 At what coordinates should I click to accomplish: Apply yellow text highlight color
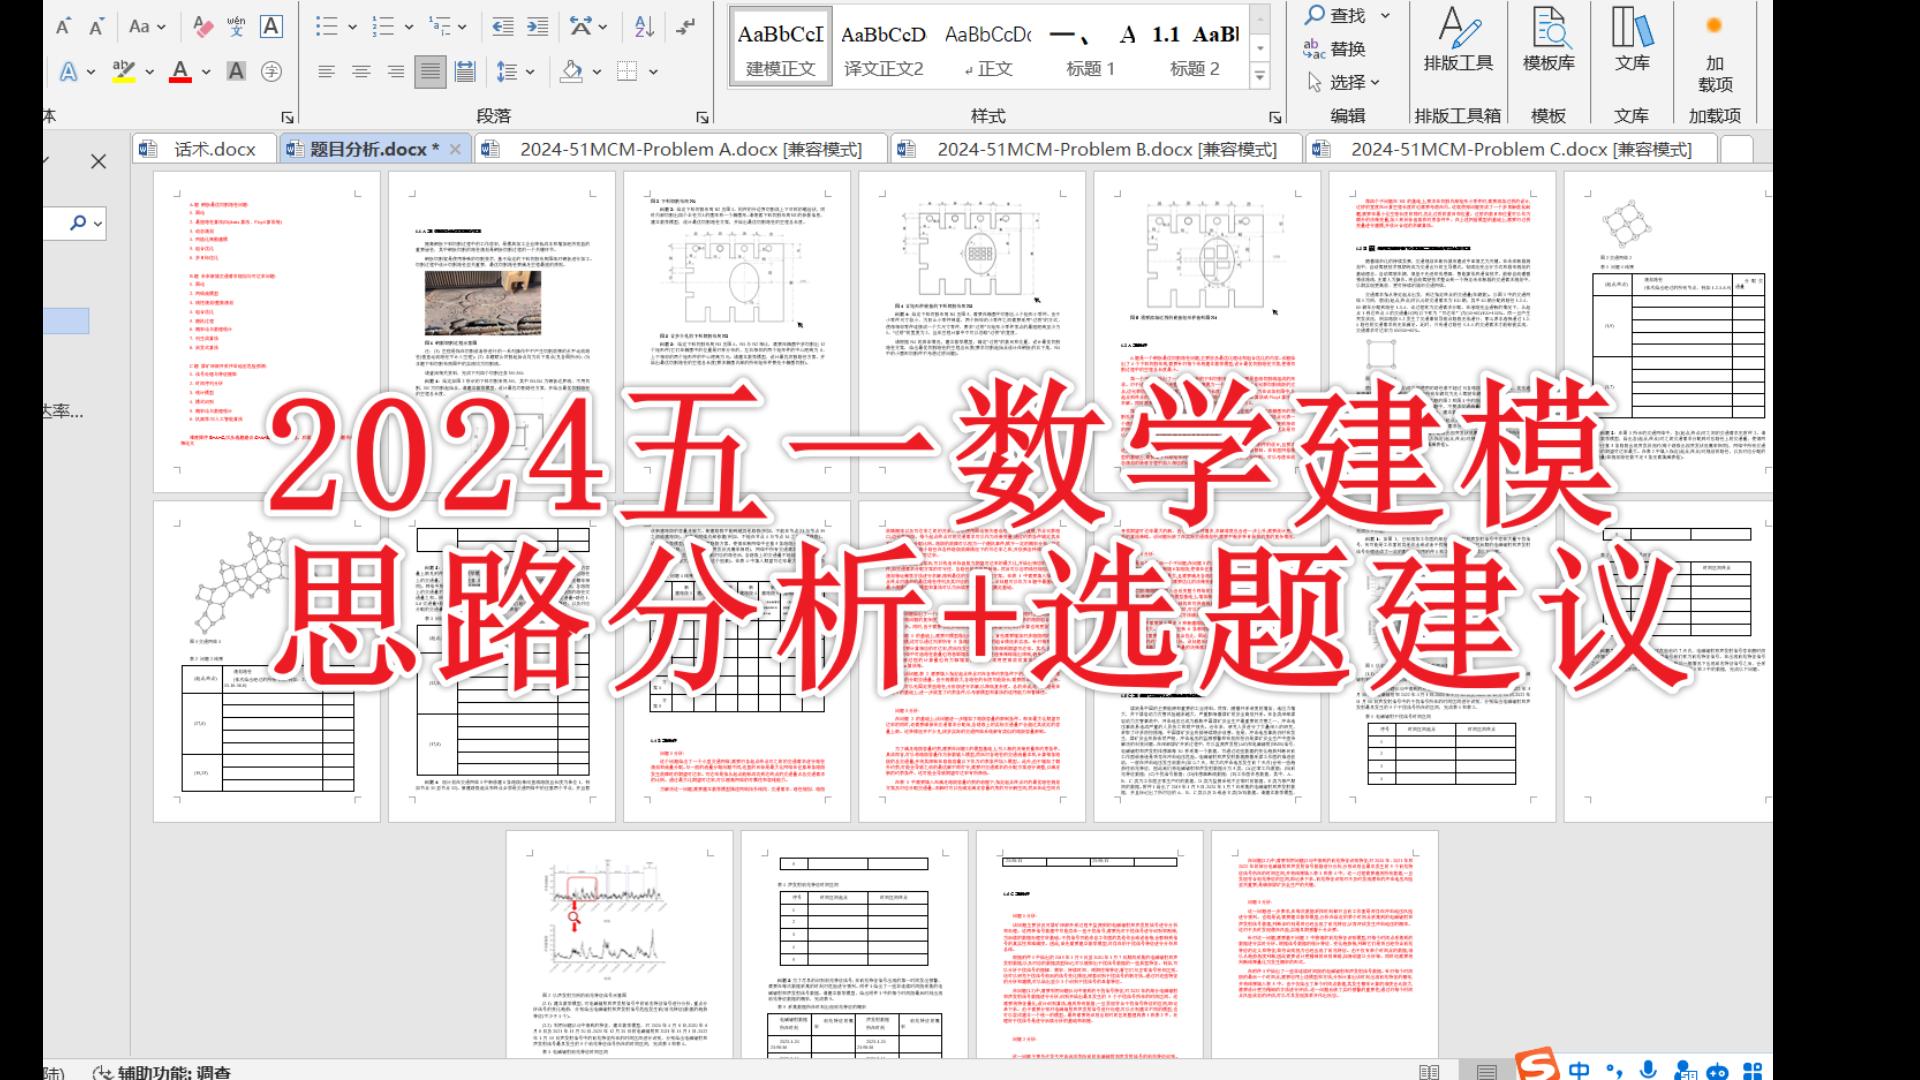point(124,71)
